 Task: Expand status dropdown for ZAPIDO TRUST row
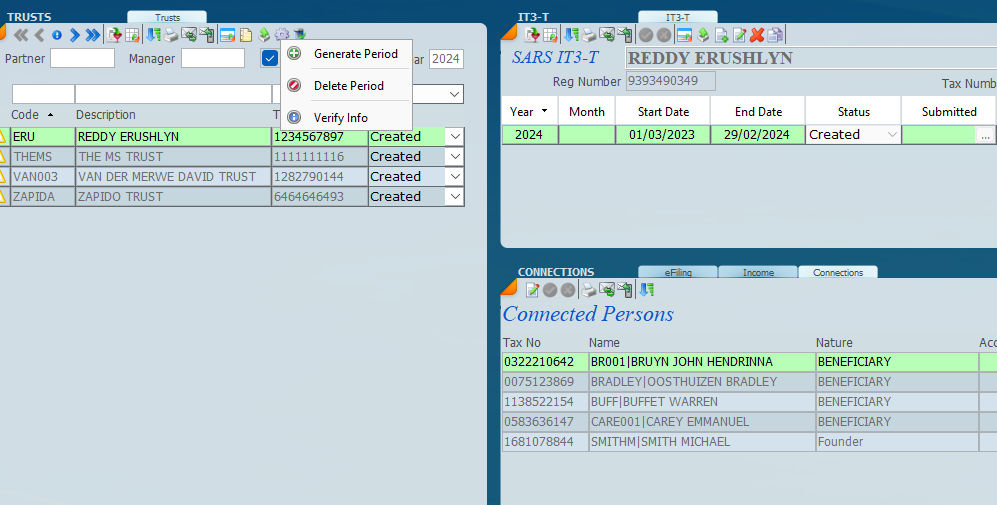[x=455, y=197]
